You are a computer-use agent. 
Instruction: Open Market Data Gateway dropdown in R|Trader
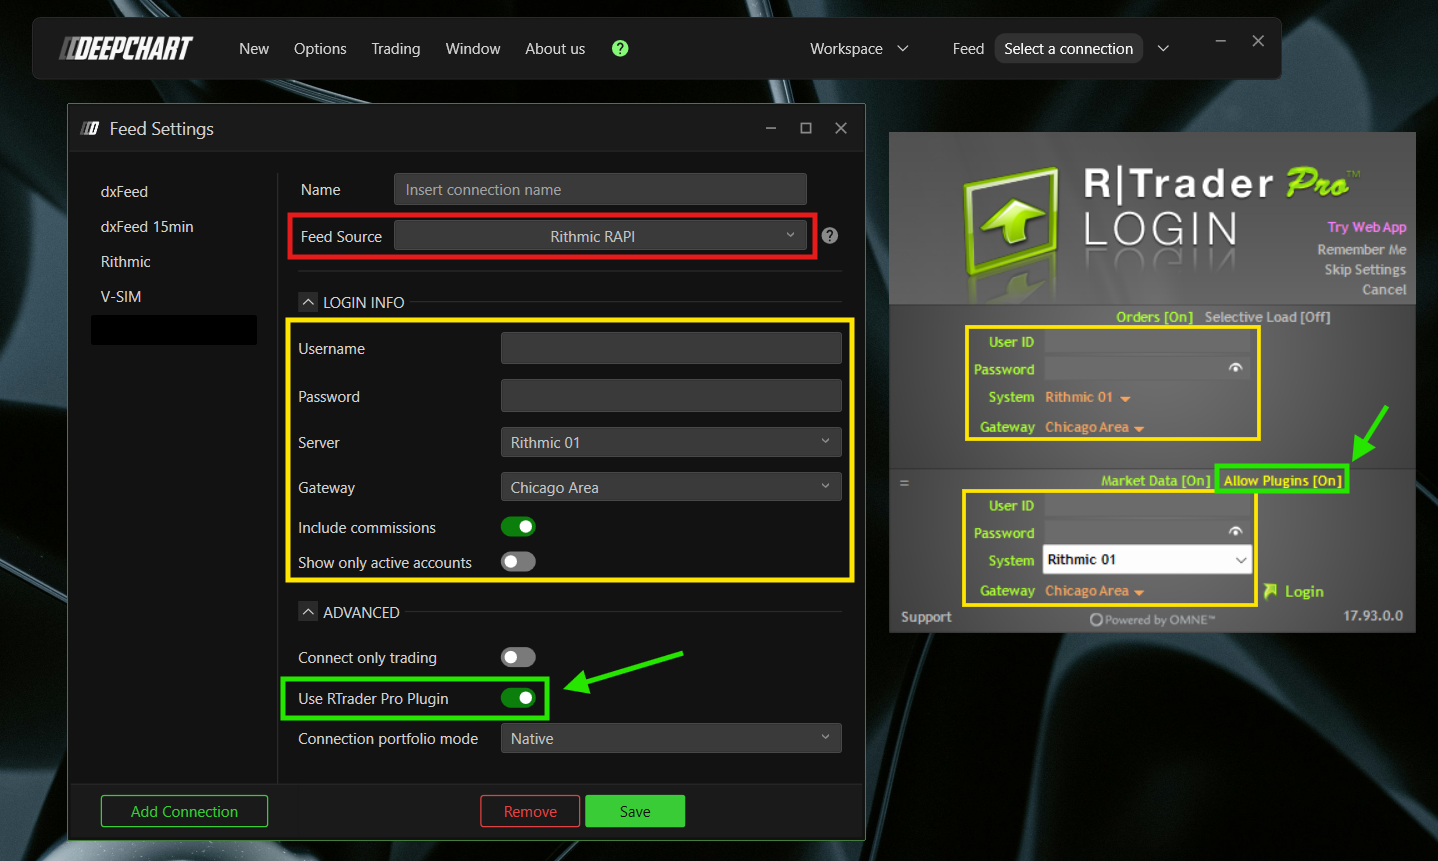click(1095, 591)
